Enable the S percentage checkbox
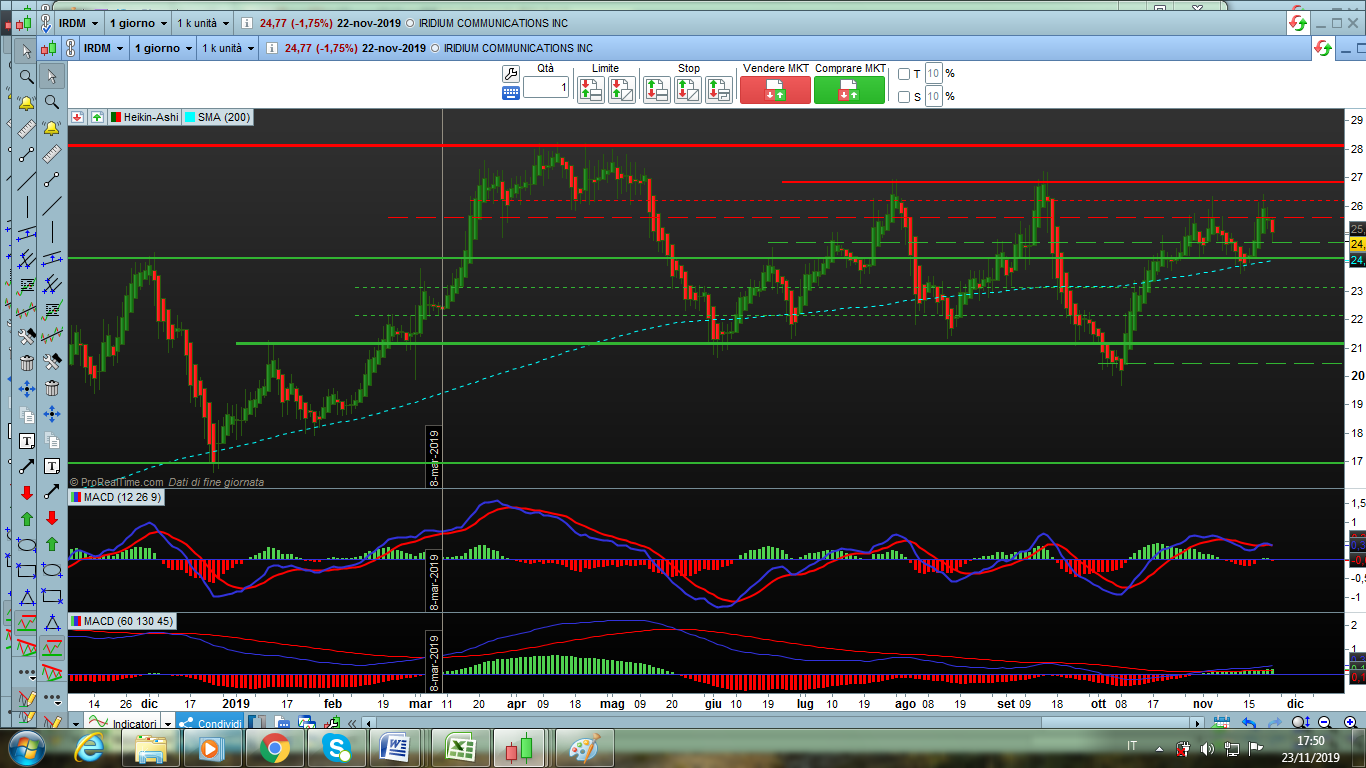Screen dimensions: 1366x768 [x=904, y=97]
